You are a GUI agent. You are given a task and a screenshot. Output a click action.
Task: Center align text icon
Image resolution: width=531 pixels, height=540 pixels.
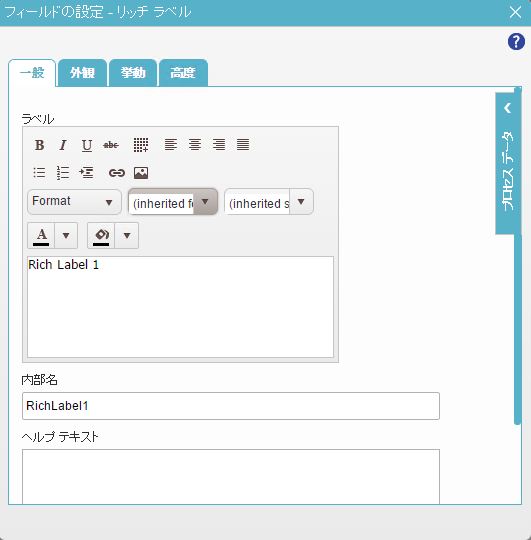(x=195, y=145)
